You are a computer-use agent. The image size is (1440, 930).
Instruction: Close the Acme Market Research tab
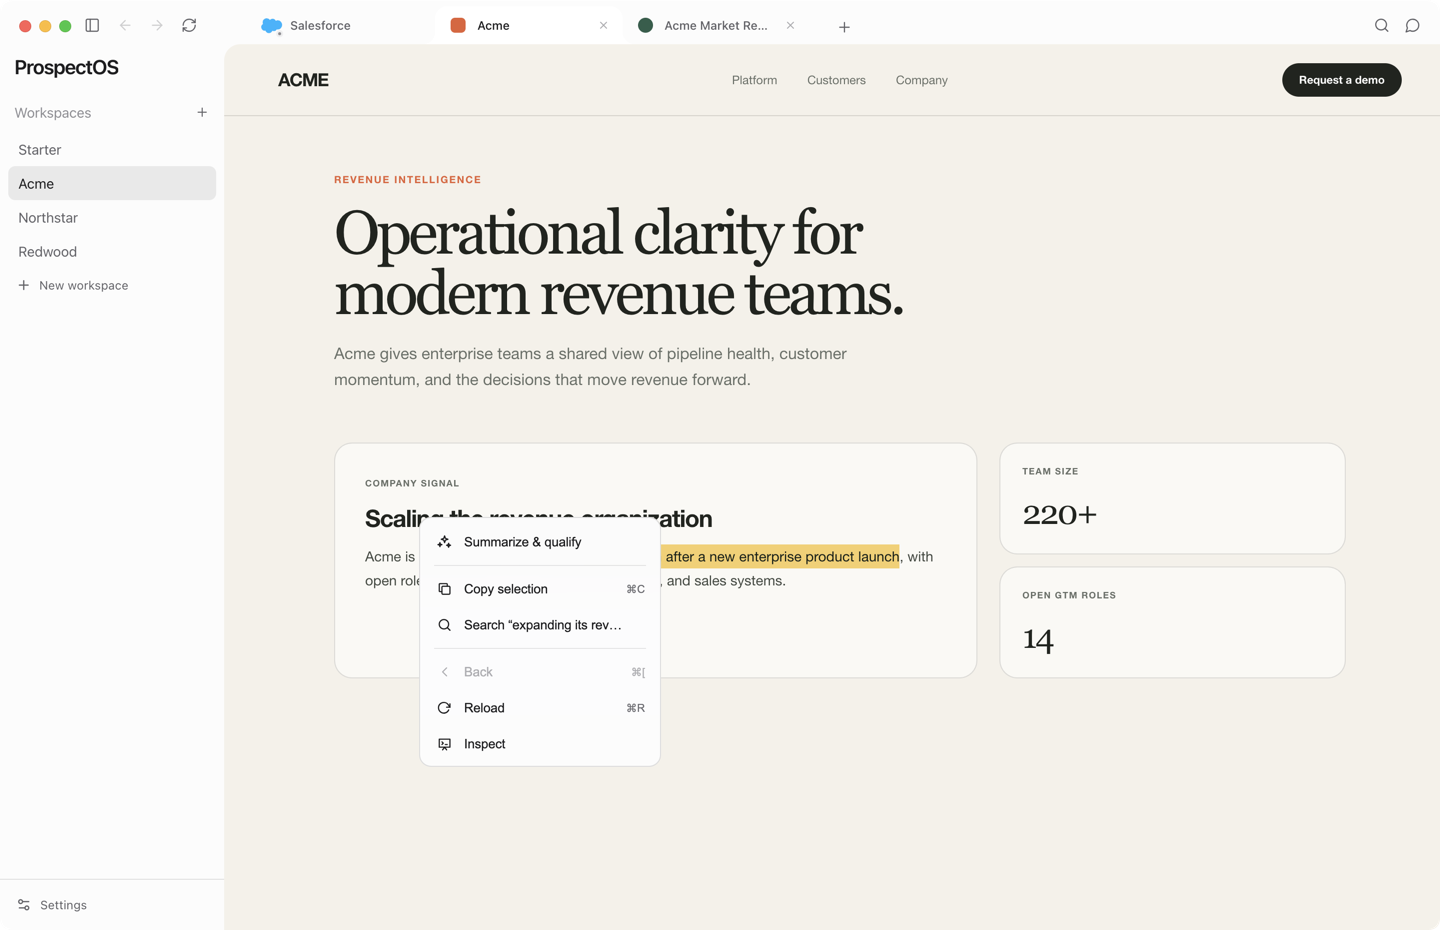790,25
